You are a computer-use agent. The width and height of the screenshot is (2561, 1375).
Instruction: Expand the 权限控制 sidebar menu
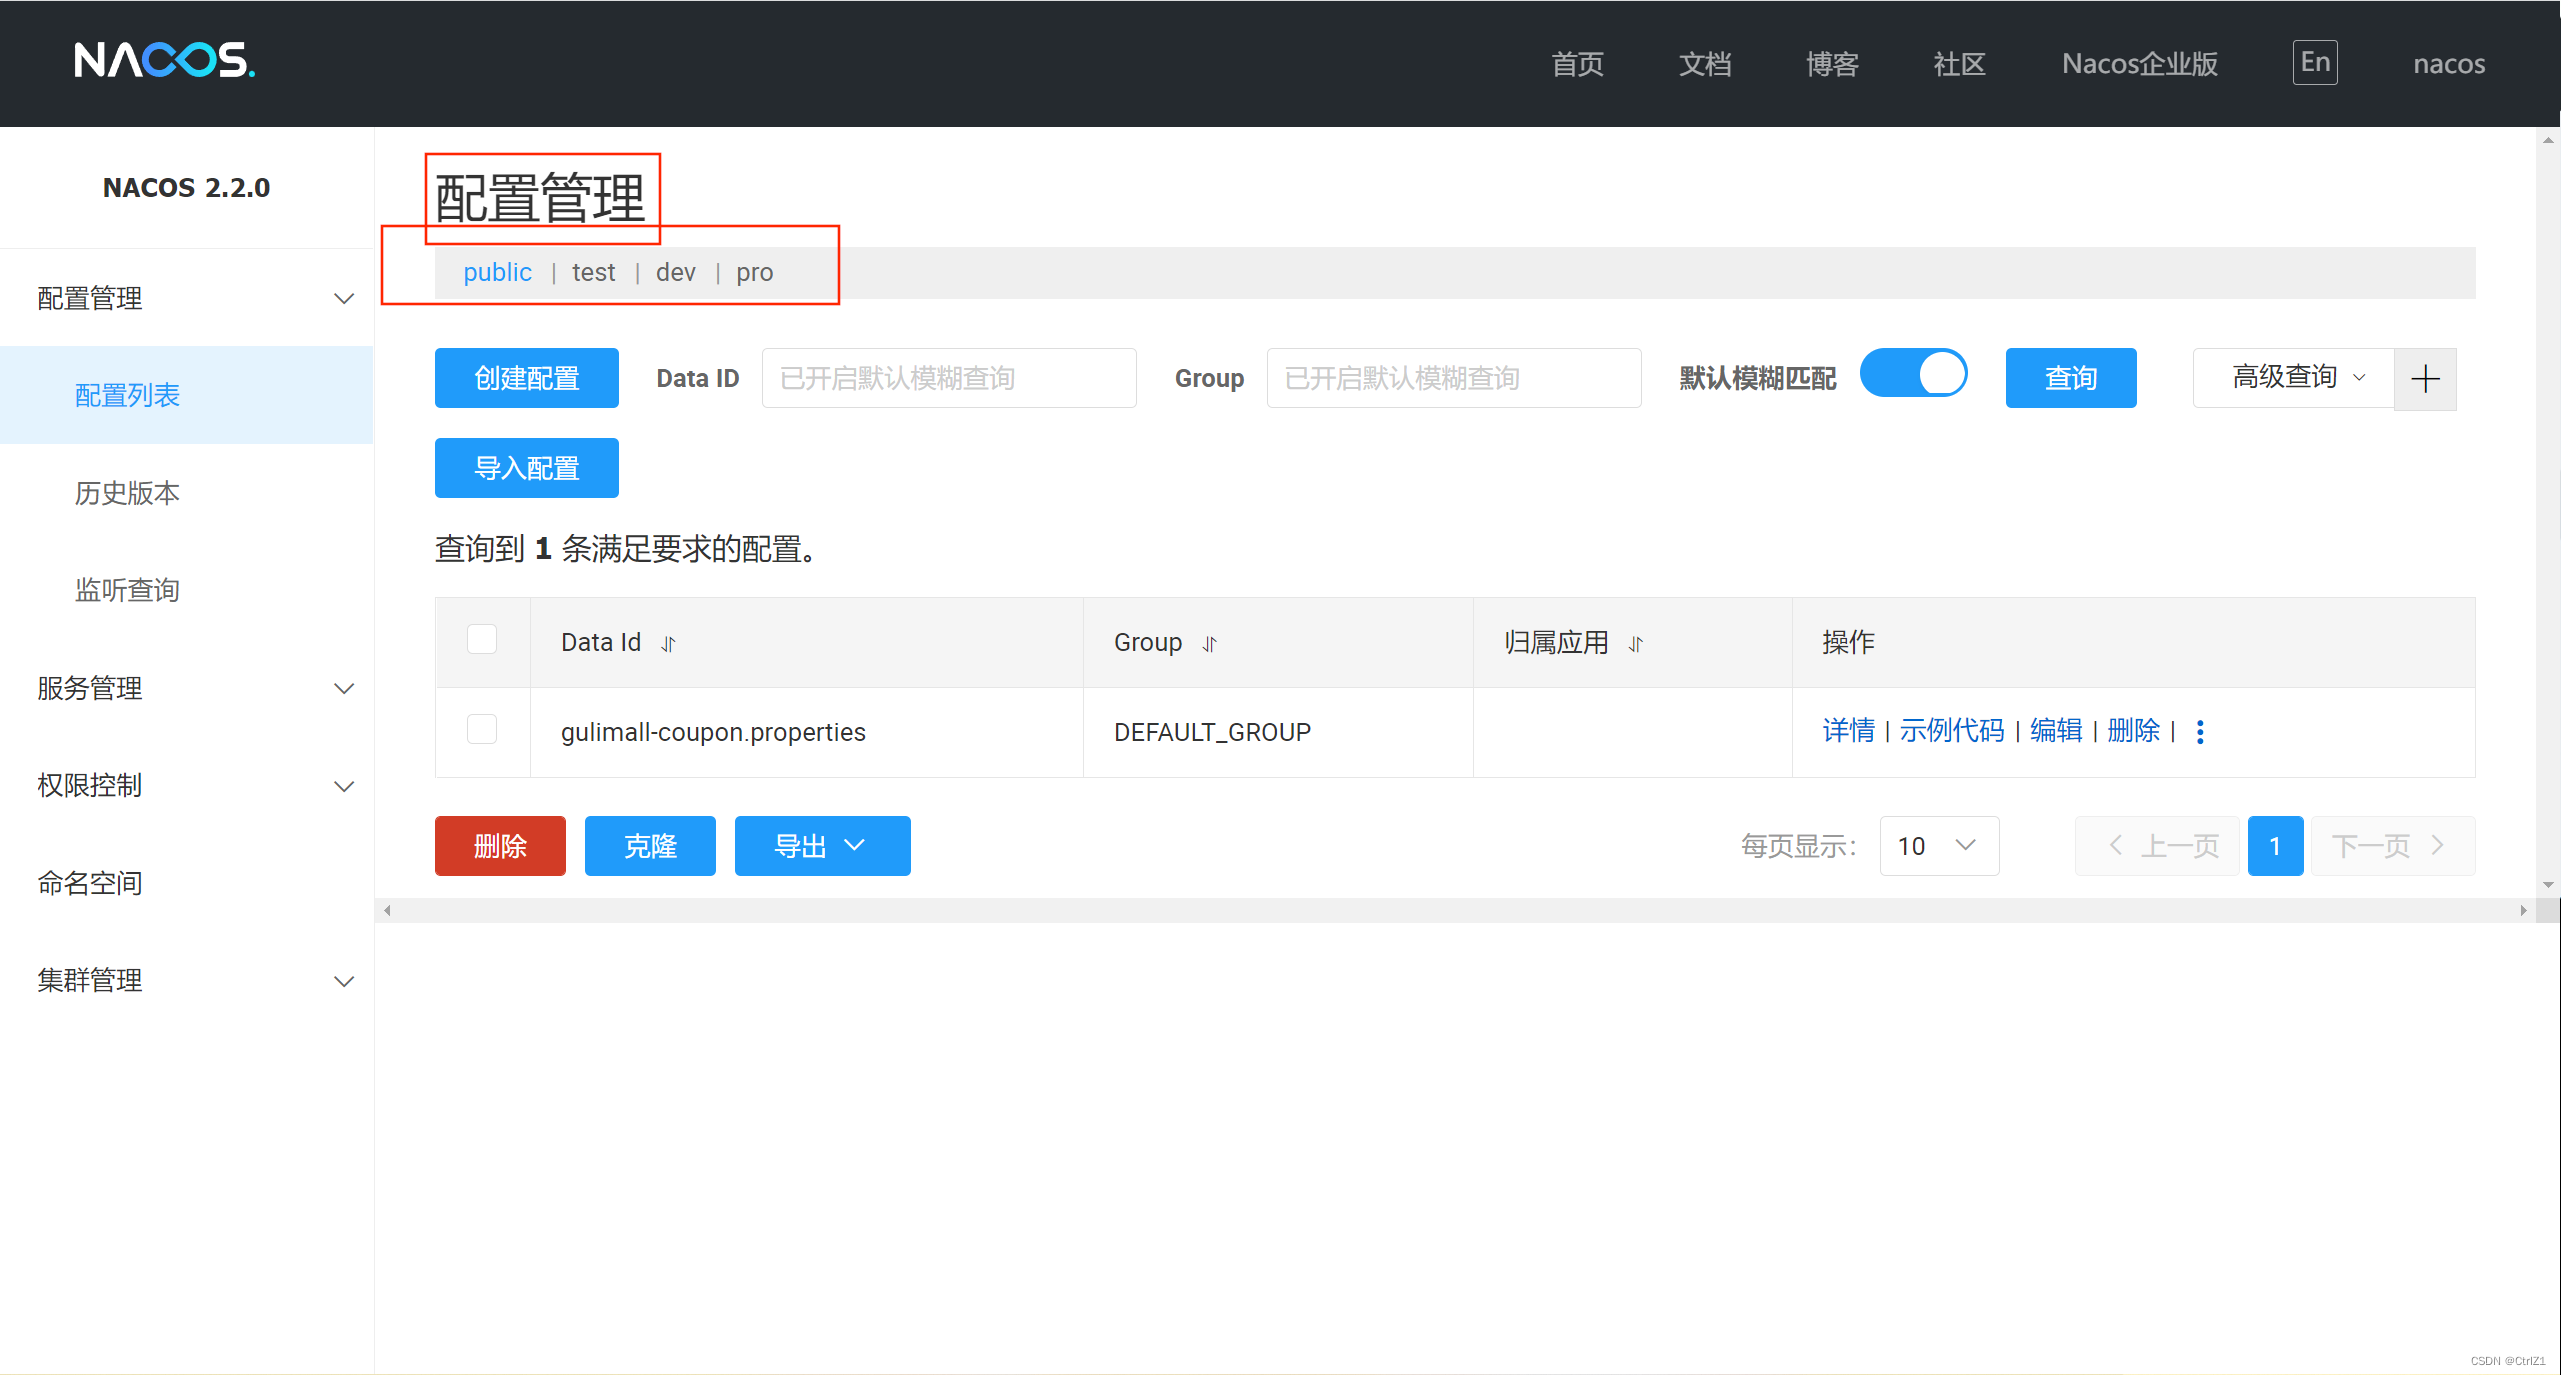[x=187, y=786]
